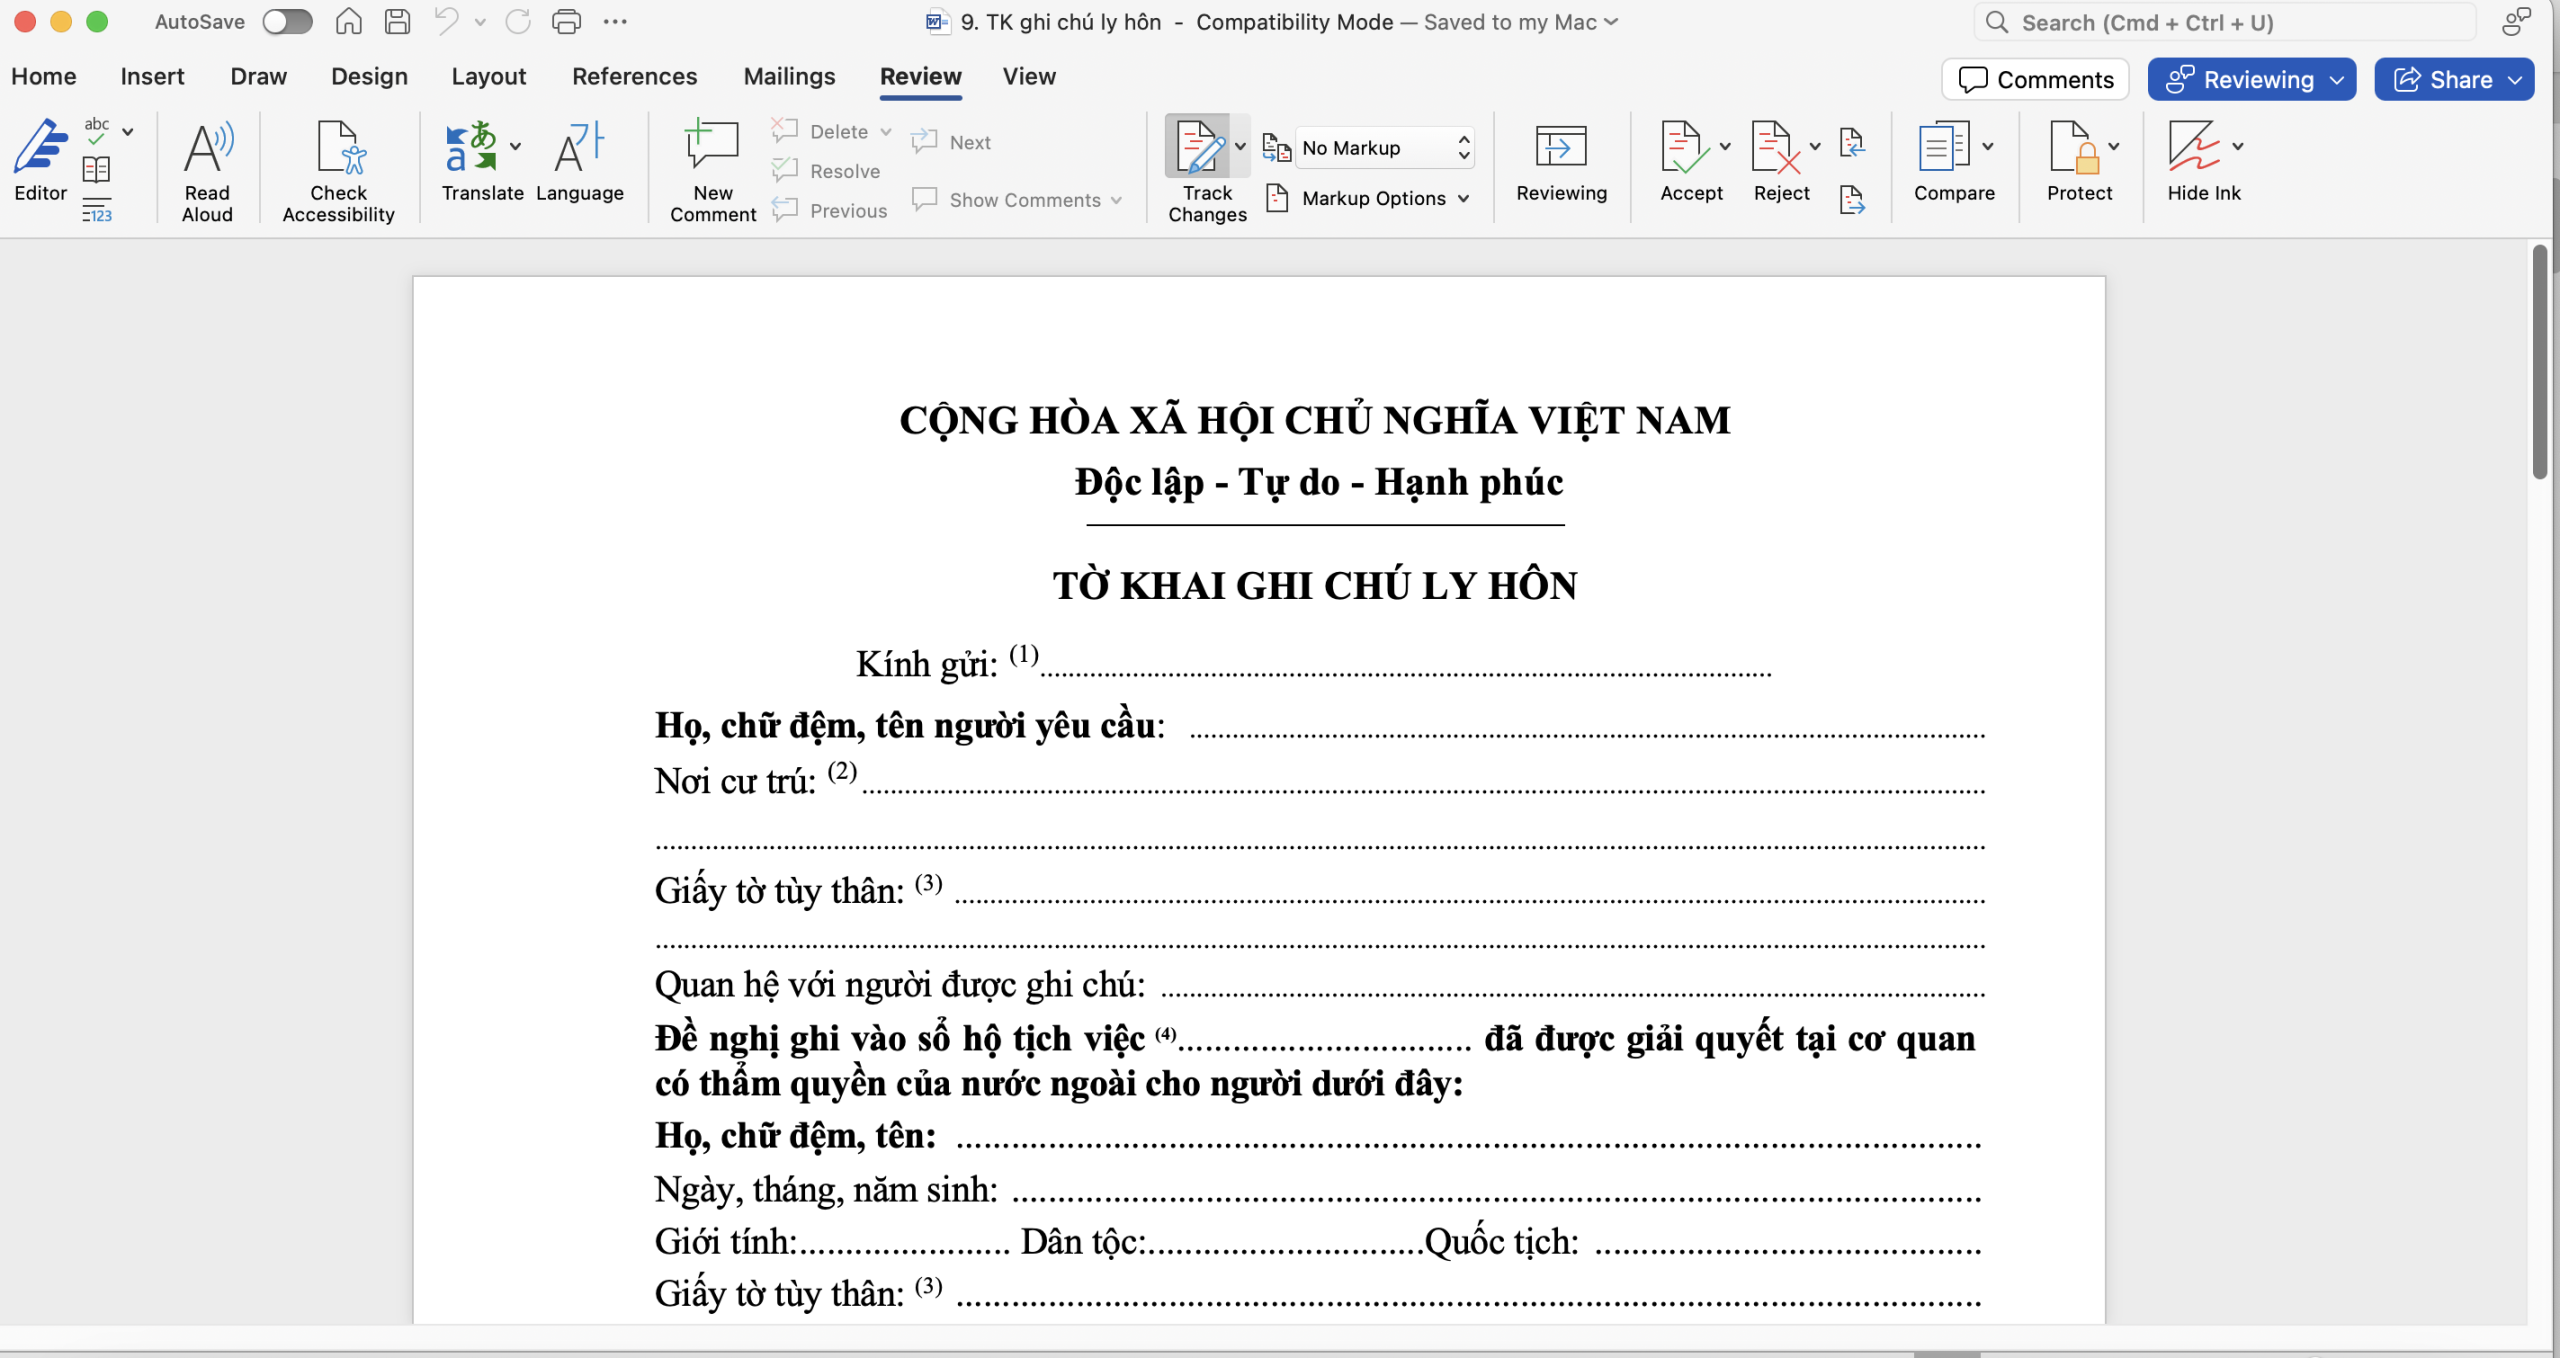Save the document with the disk icon
Screen dimensions: 2560x1358
[x=398, y=21]
